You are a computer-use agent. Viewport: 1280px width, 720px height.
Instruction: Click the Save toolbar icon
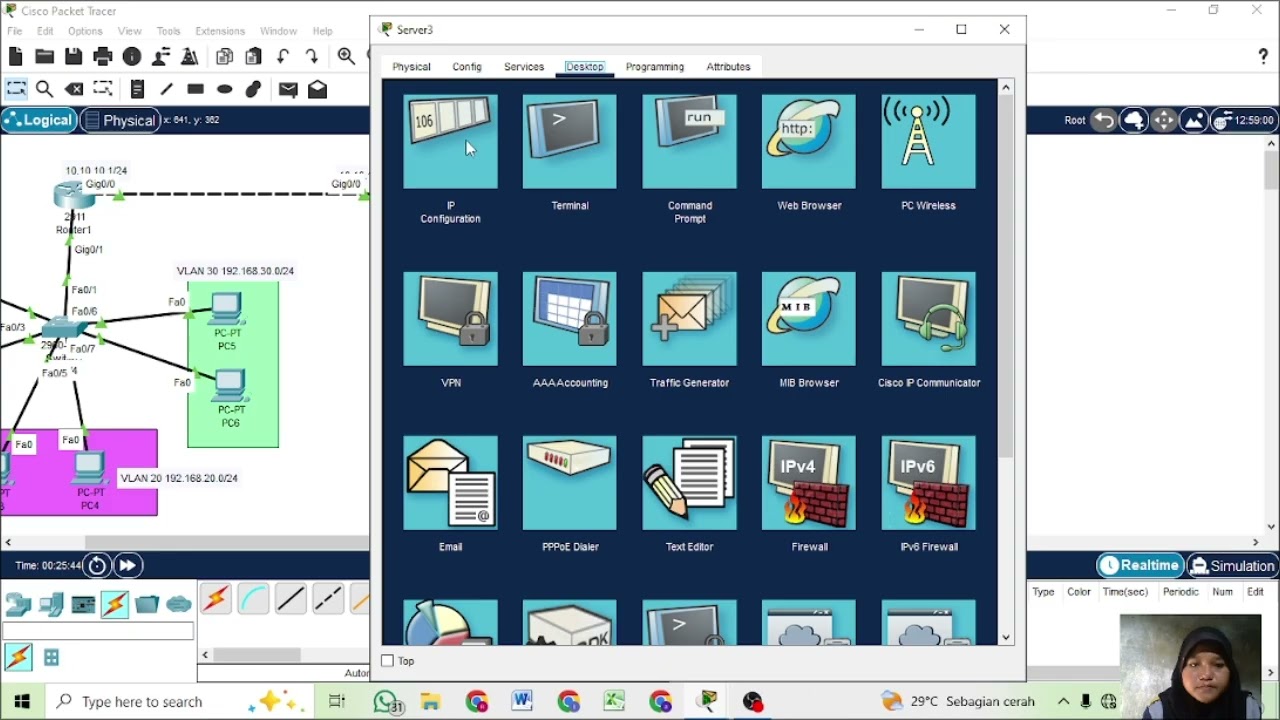coord(74,57)
